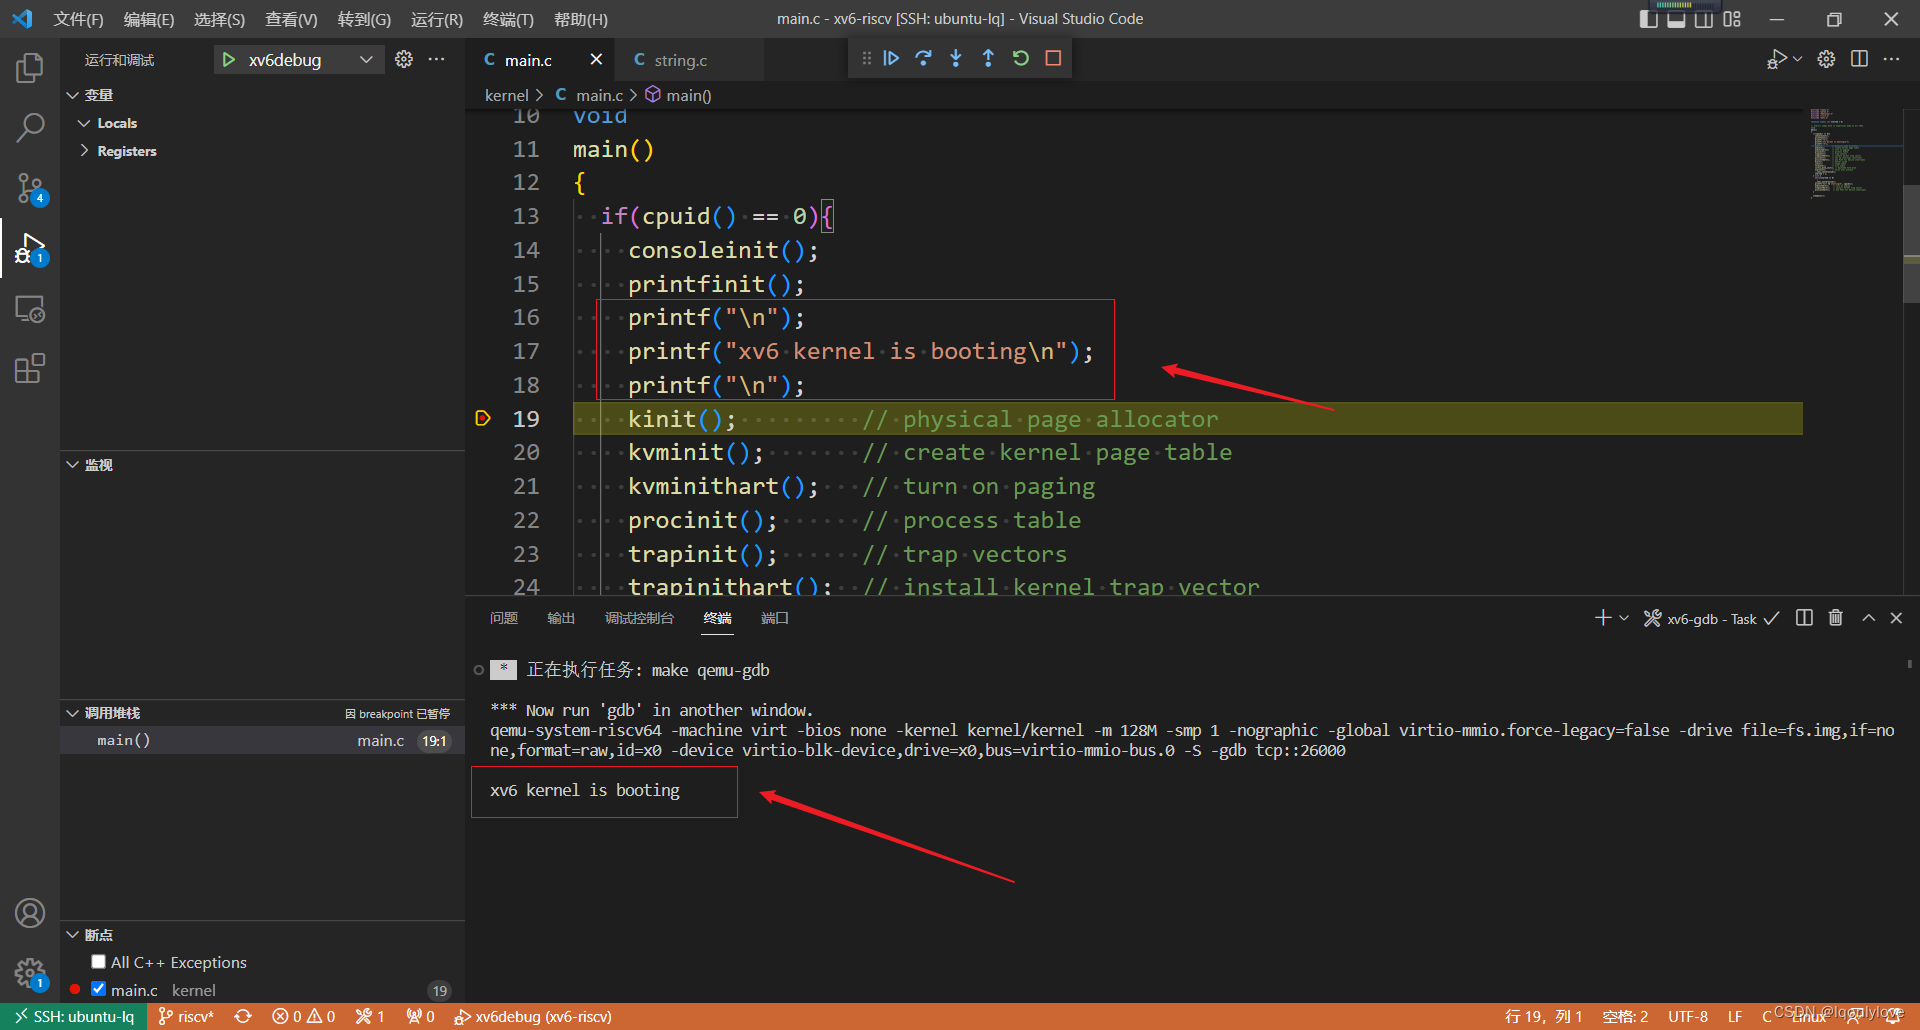Delete terminal with trash icon

[x=1836, y=618]
